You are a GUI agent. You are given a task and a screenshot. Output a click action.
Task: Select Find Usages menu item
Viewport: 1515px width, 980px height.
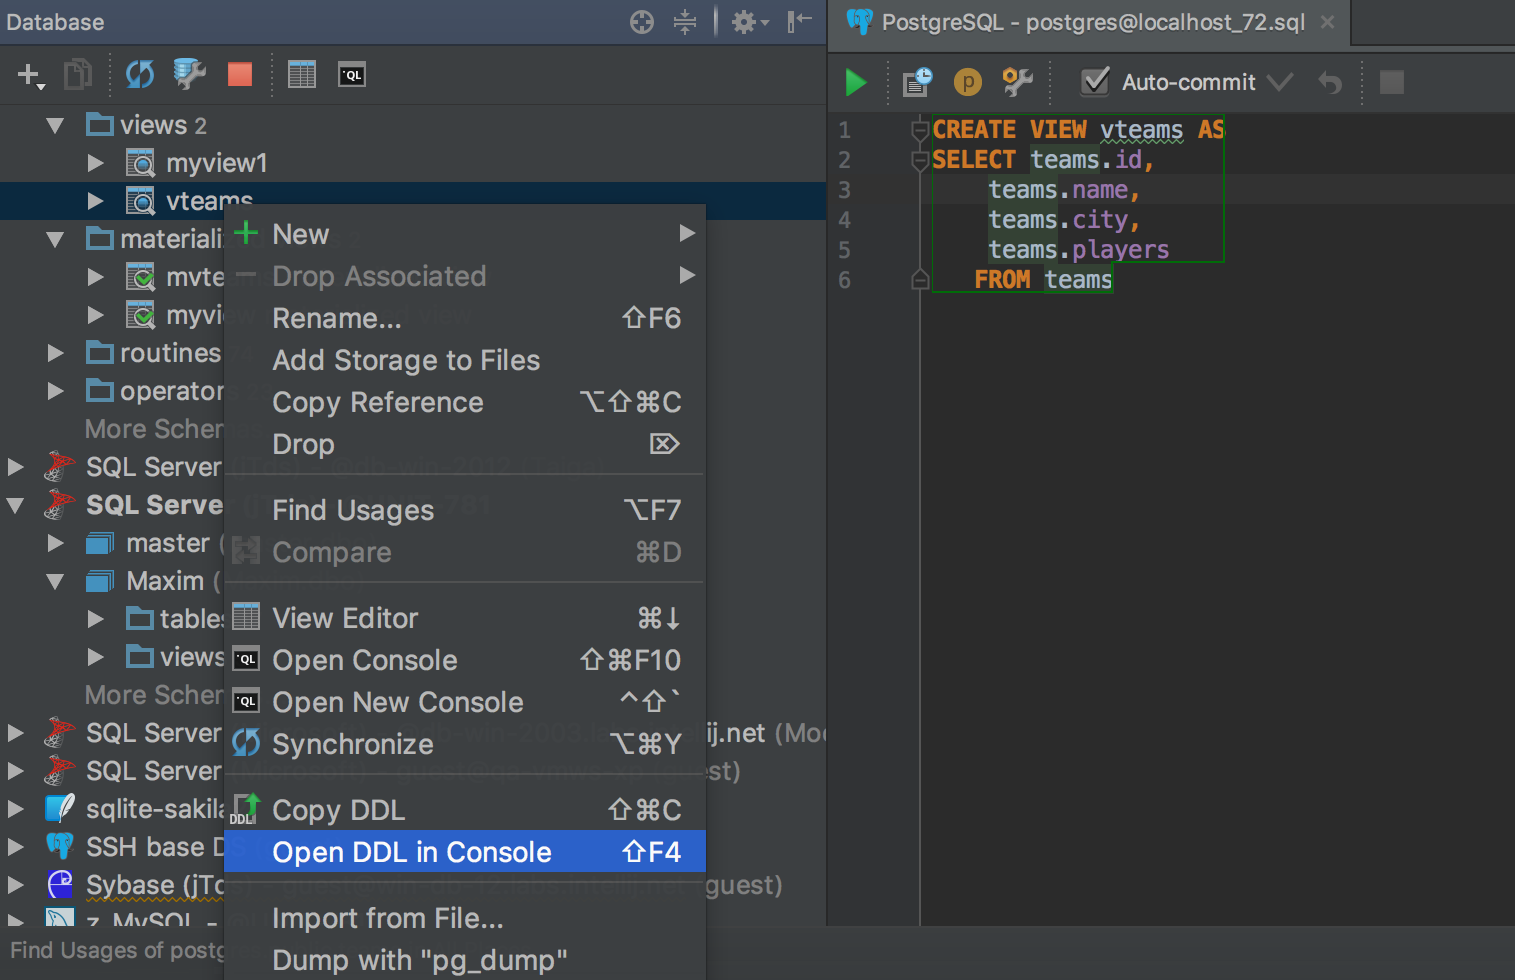[465, 510]
